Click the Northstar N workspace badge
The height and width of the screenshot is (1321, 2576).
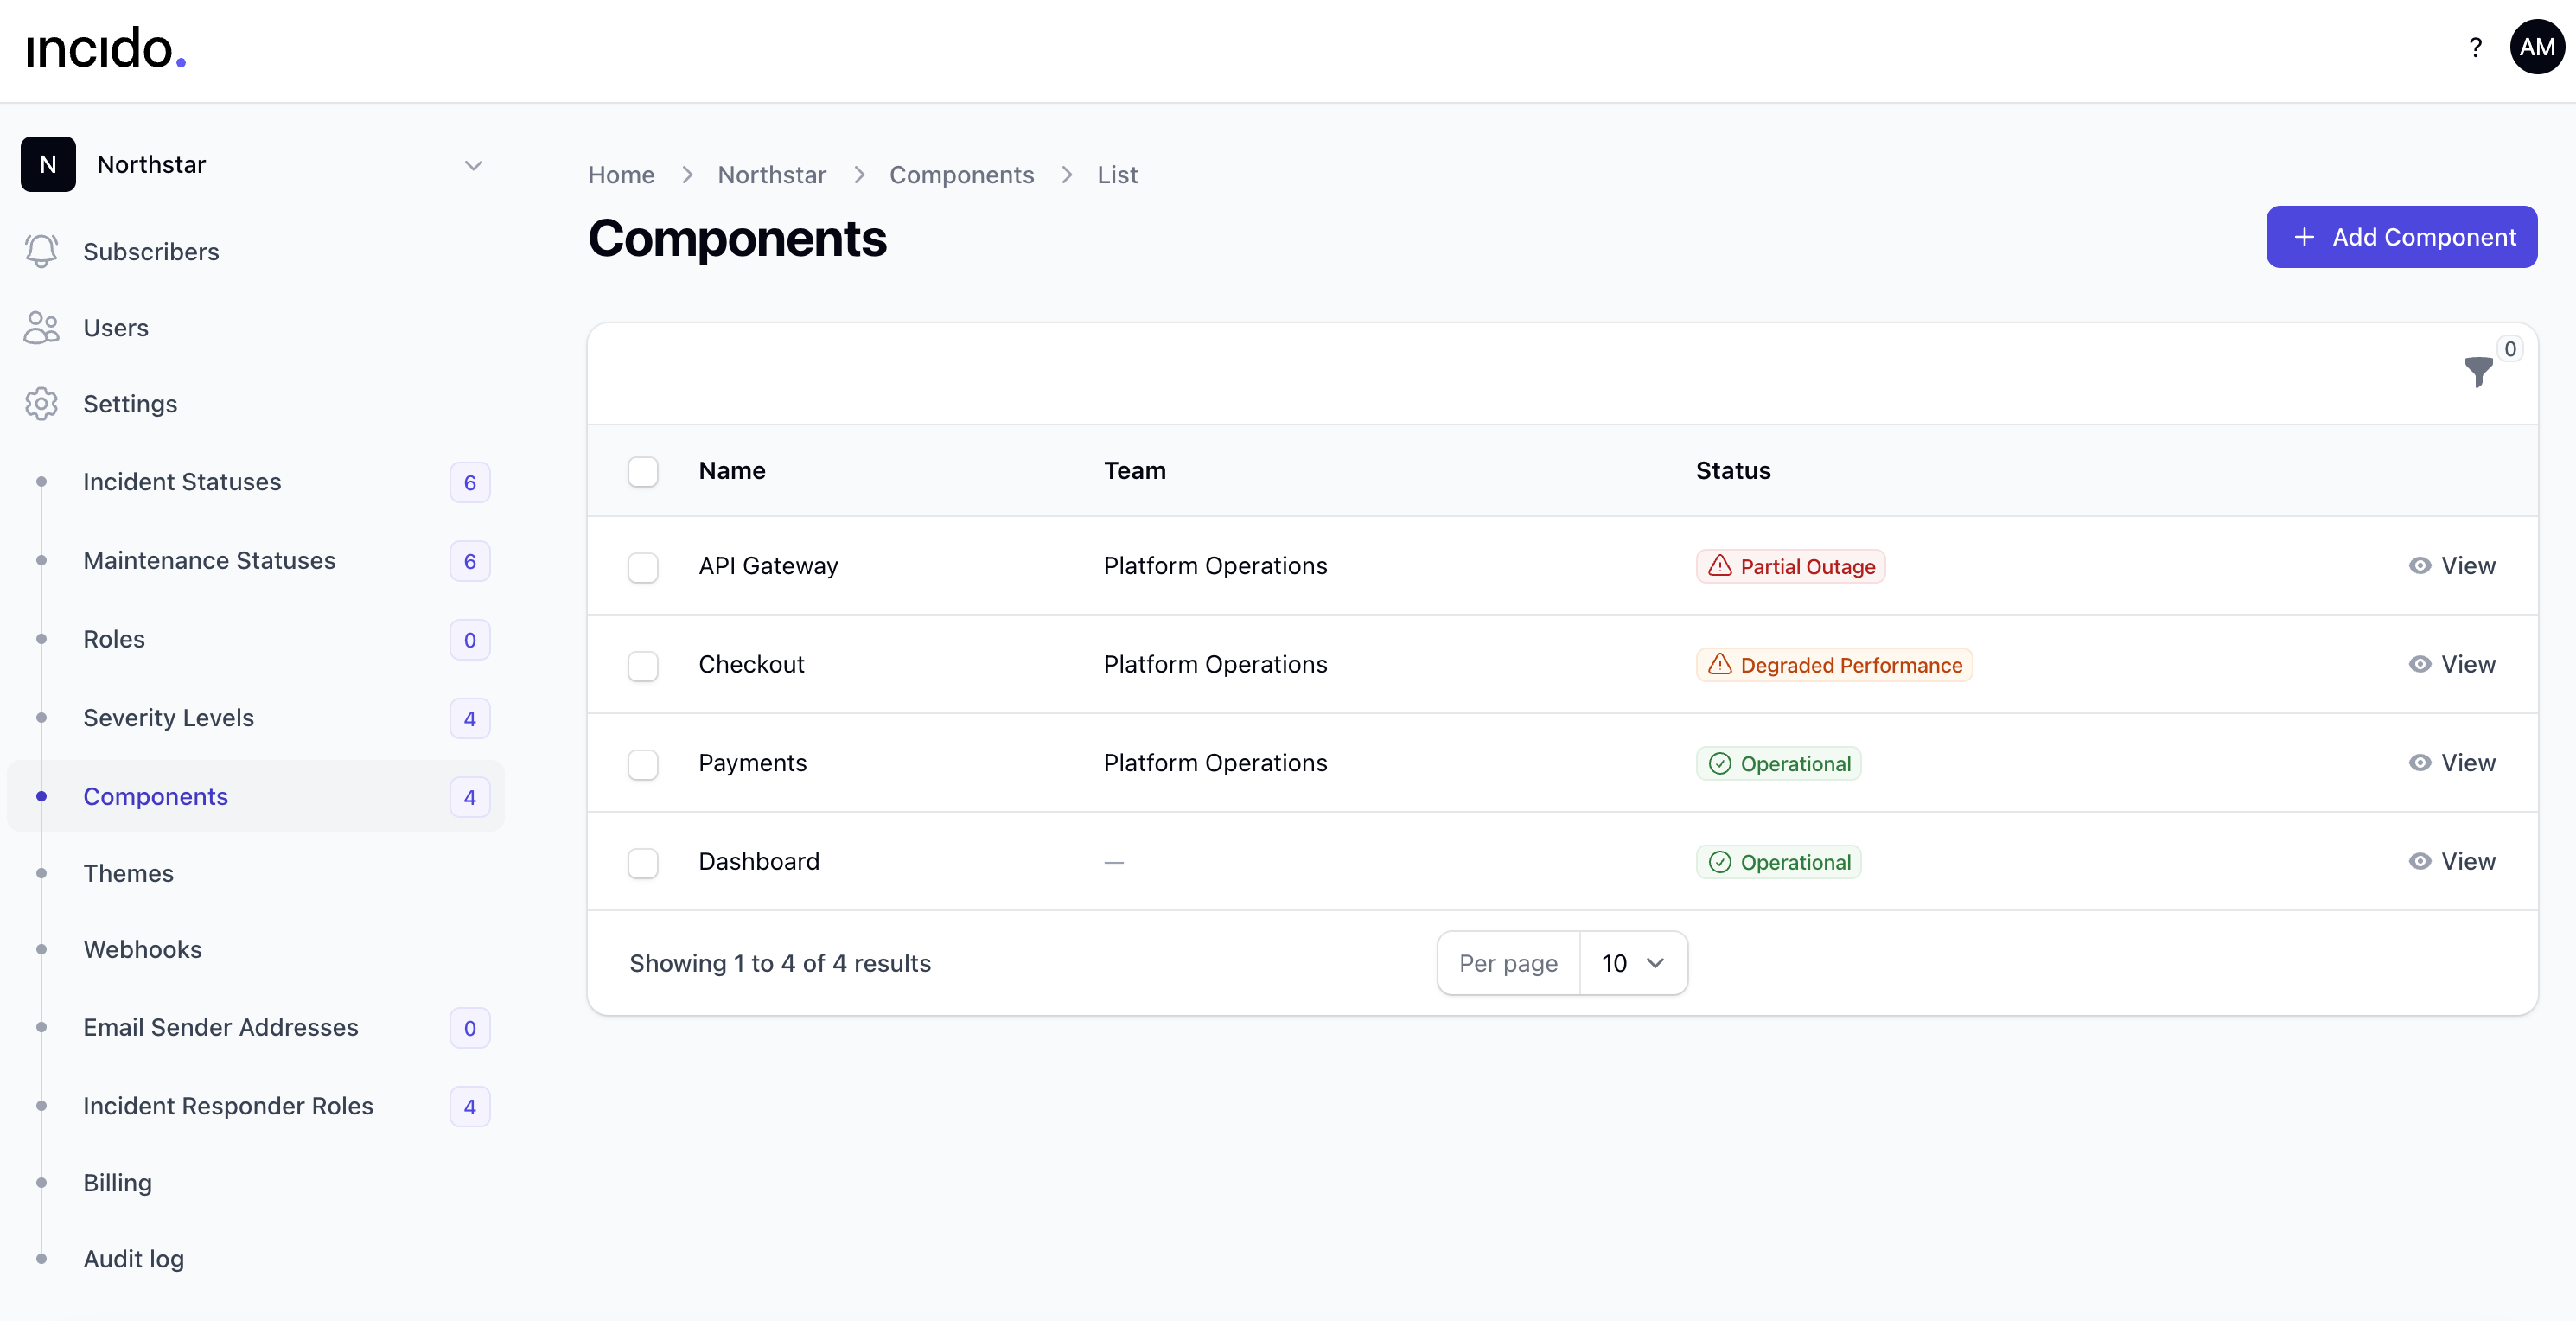pos(48,164)
